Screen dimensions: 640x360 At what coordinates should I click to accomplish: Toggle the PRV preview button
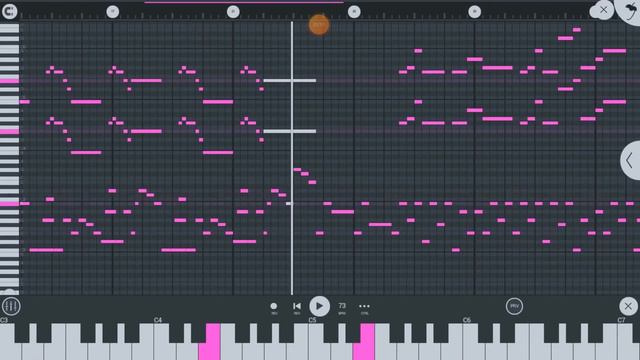point(514,306)
